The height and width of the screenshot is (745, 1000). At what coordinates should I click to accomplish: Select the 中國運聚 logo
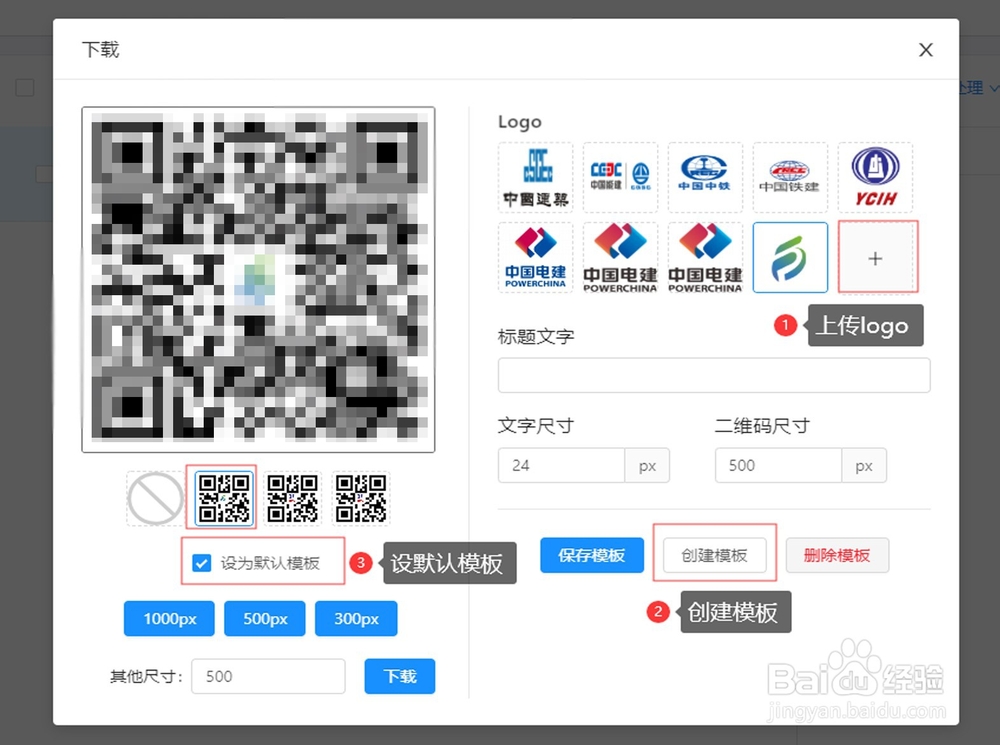tap(535, 177)
